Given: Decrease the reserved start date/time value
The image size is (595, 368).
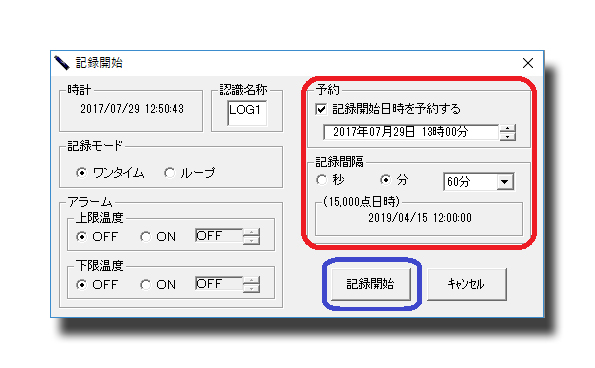Looking at the screenshot, I should [x=507, y=137].
